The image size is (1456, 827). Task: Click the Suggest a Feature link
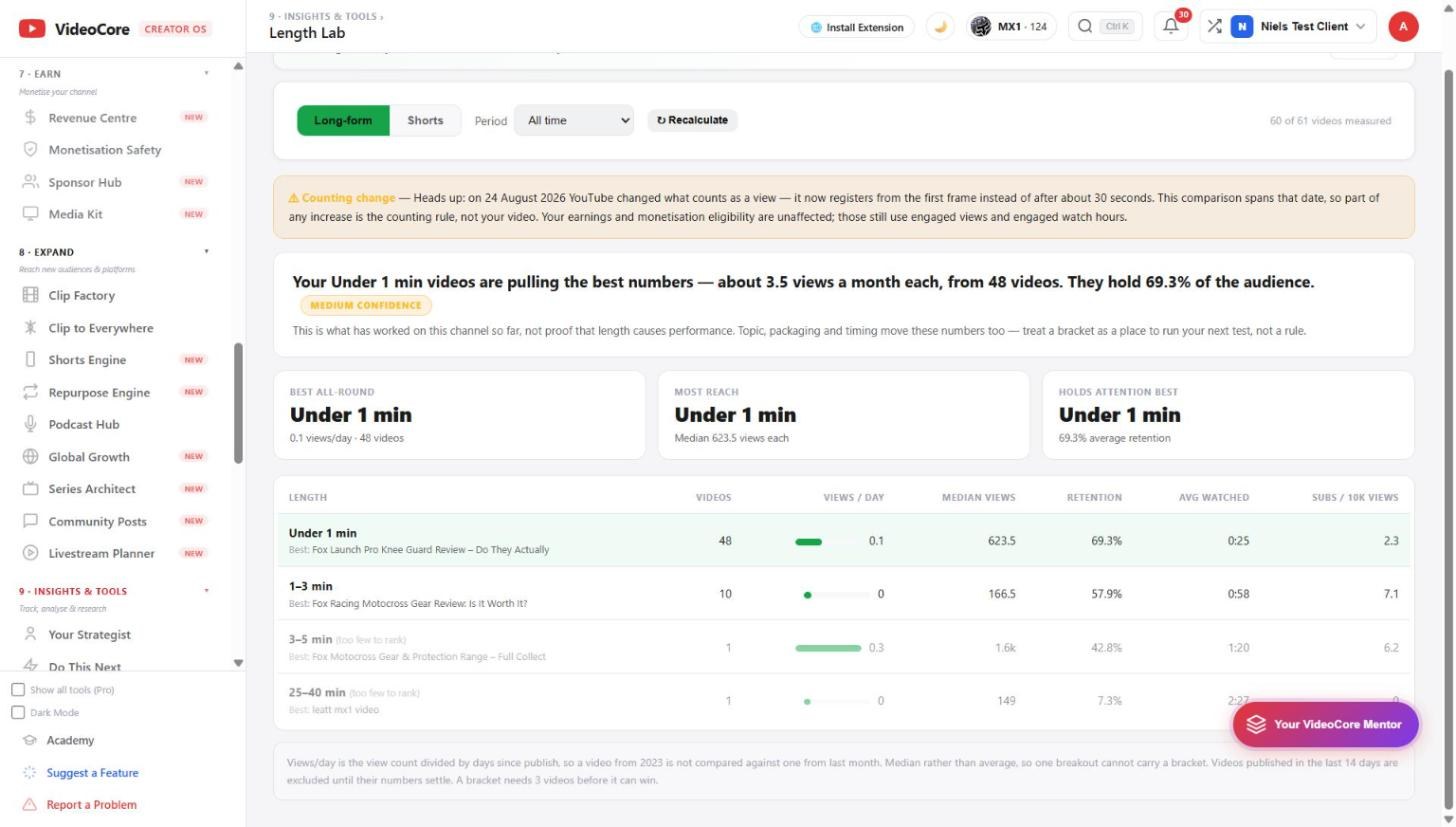tap(92, 773)
